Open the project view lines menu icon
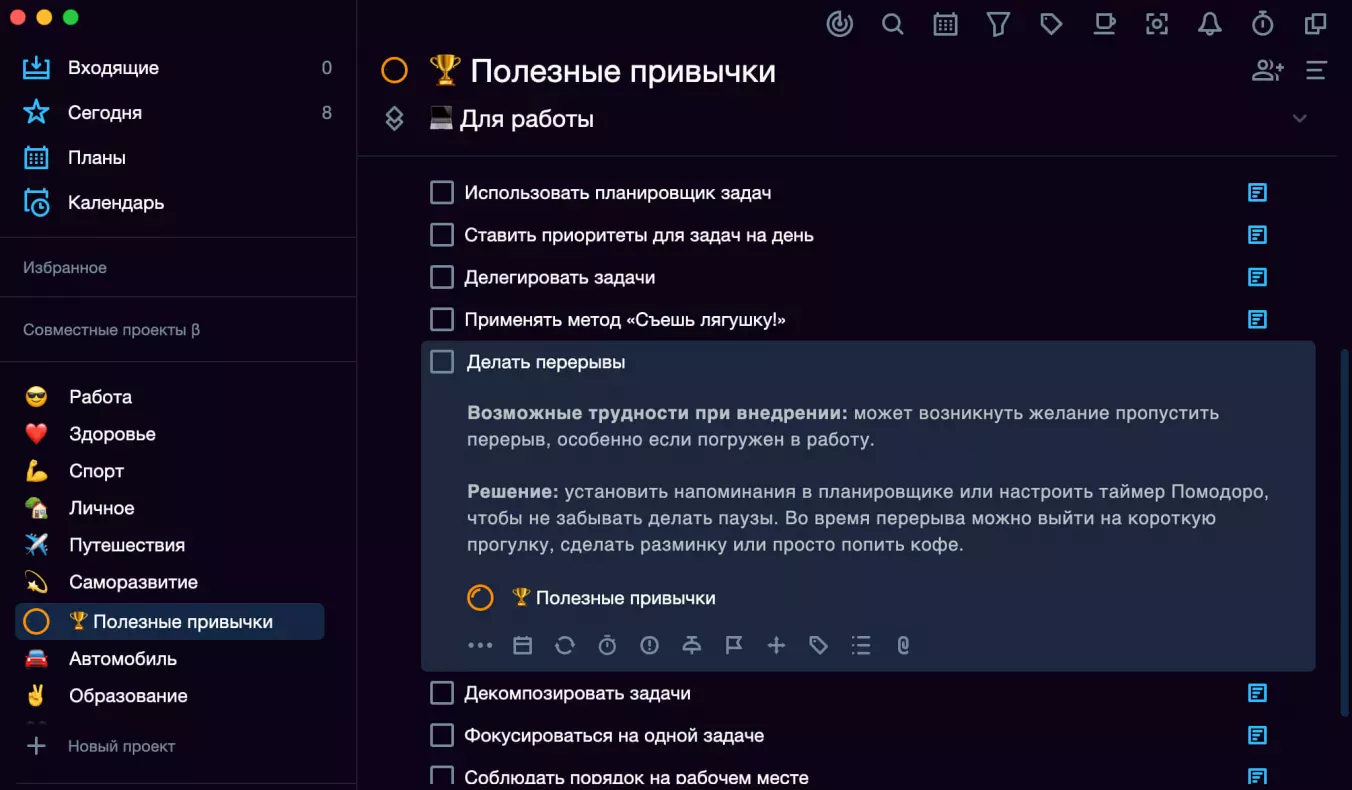The height and width of the screenshot is (790, 1352). [1316, 71]
